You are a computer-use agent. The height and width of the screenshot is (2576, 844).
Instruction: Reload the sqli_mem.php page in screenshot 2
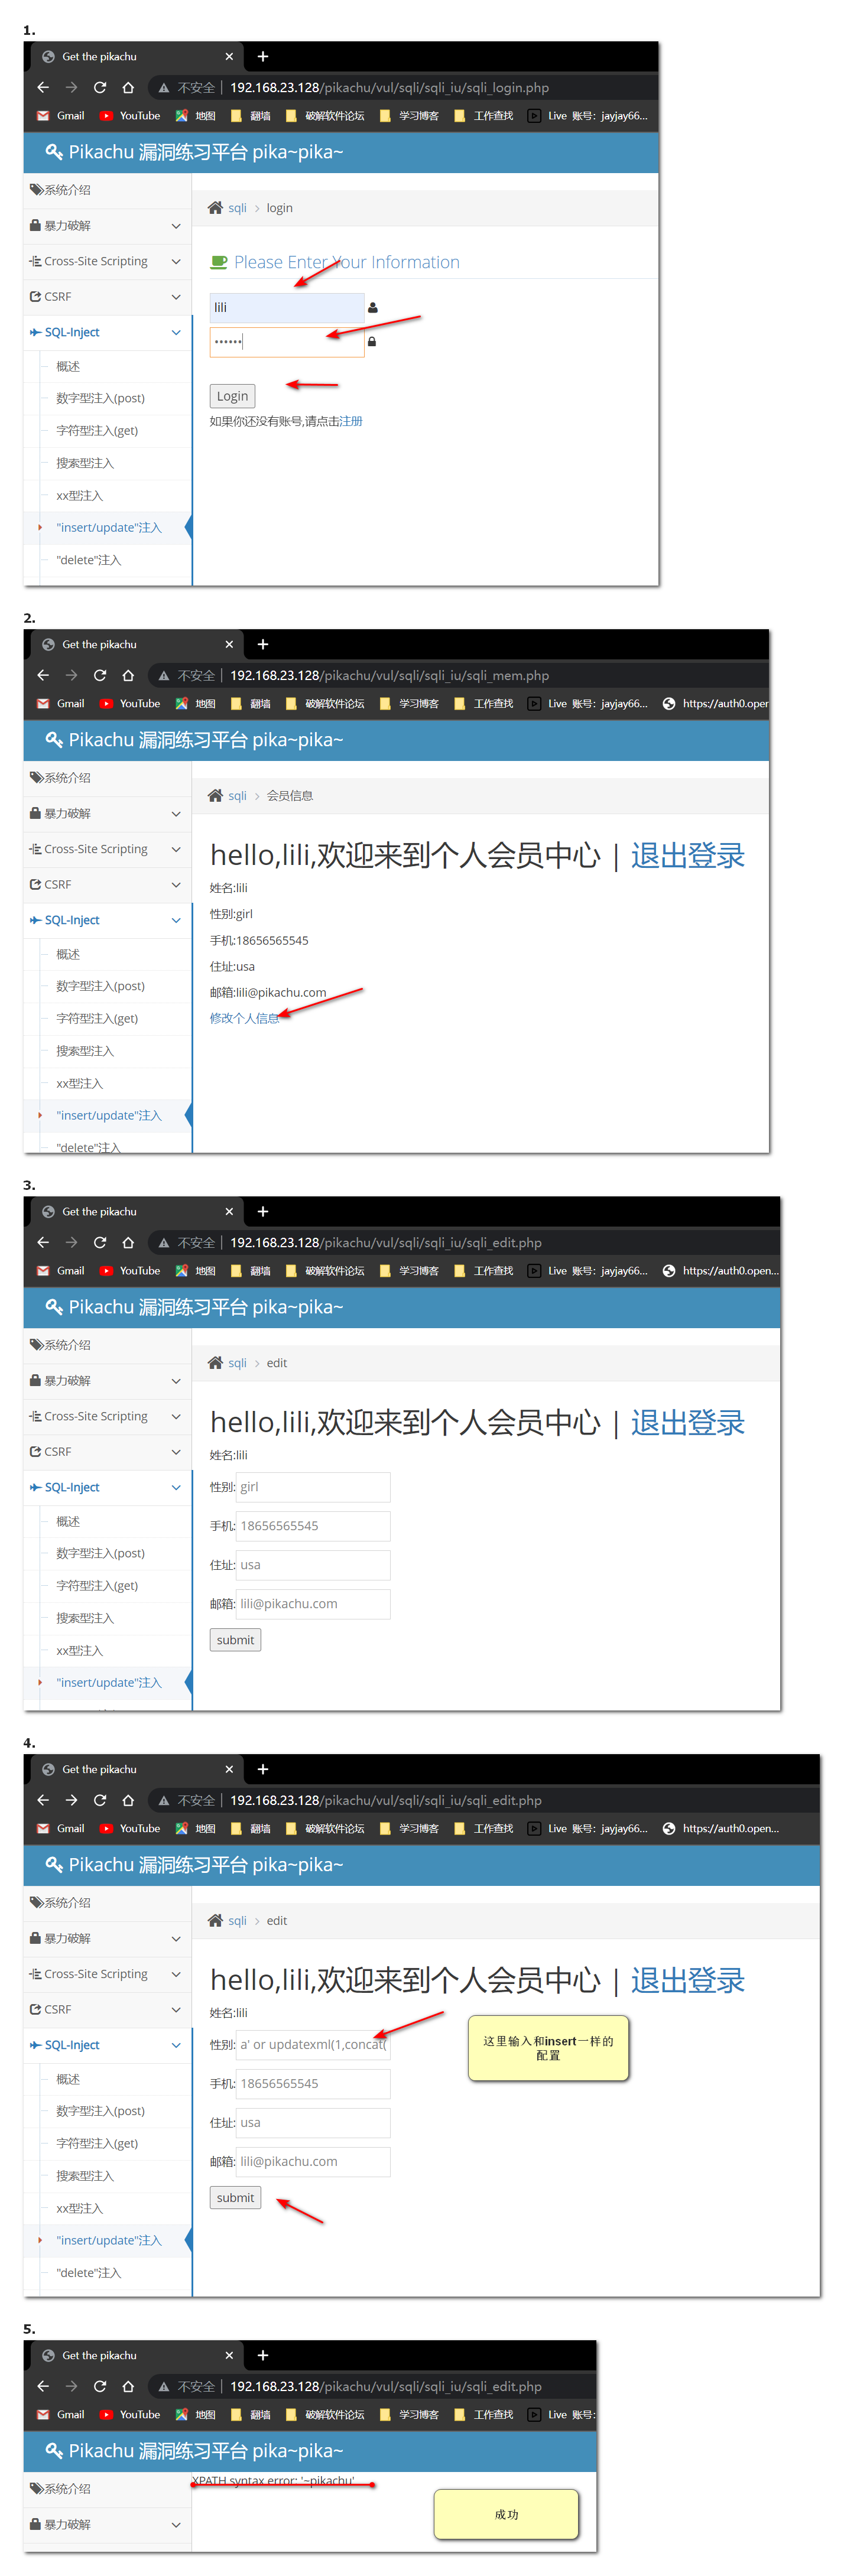click(100, 676)
